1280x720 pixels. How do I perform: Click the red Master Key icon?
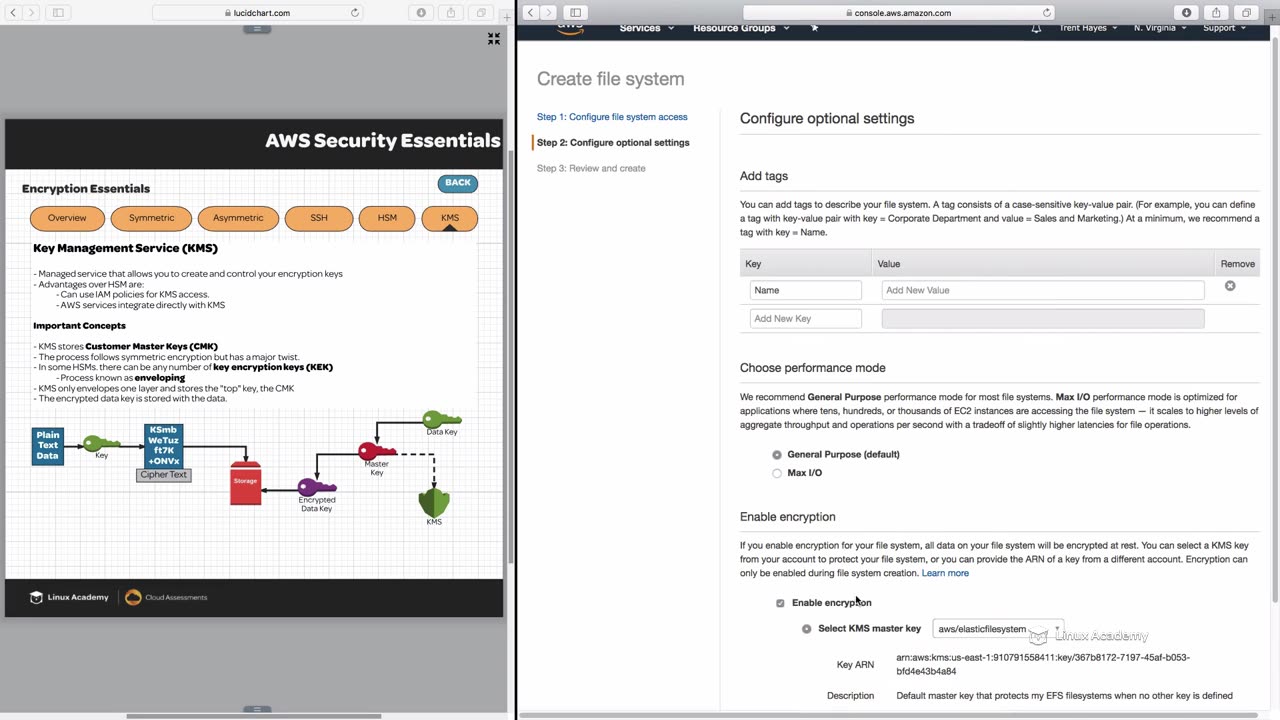tap(377, 451)
